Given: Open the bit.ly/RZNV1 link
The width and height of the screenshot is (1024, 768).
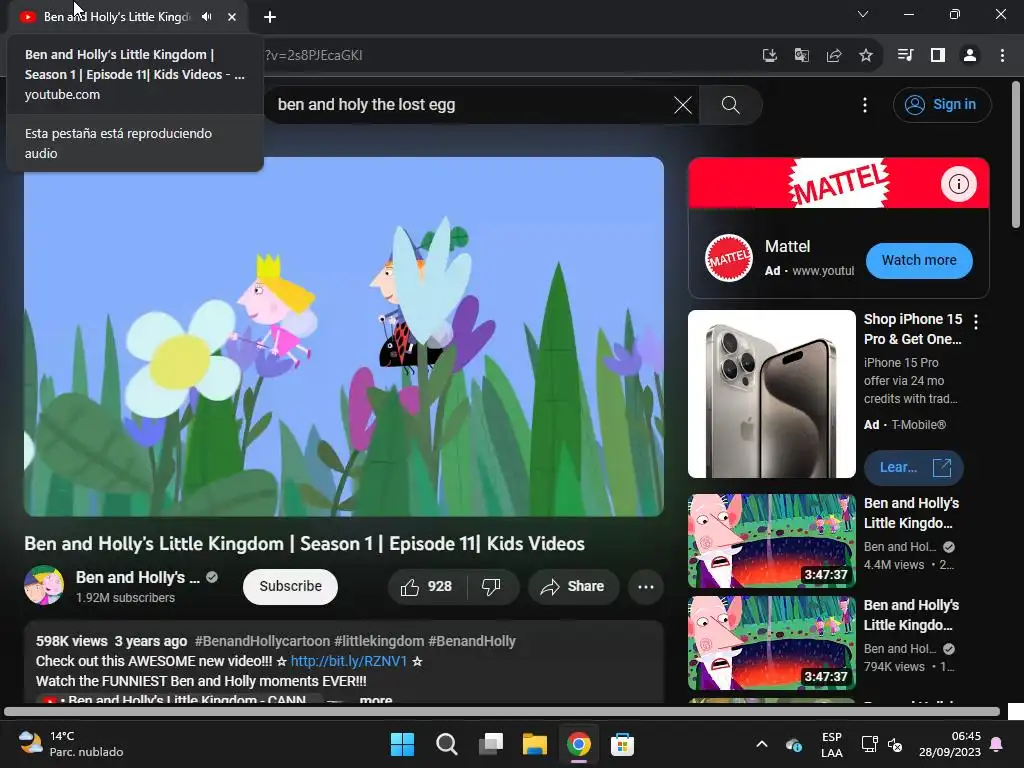Looking at the screenshot, I should [x=348, y=662].
